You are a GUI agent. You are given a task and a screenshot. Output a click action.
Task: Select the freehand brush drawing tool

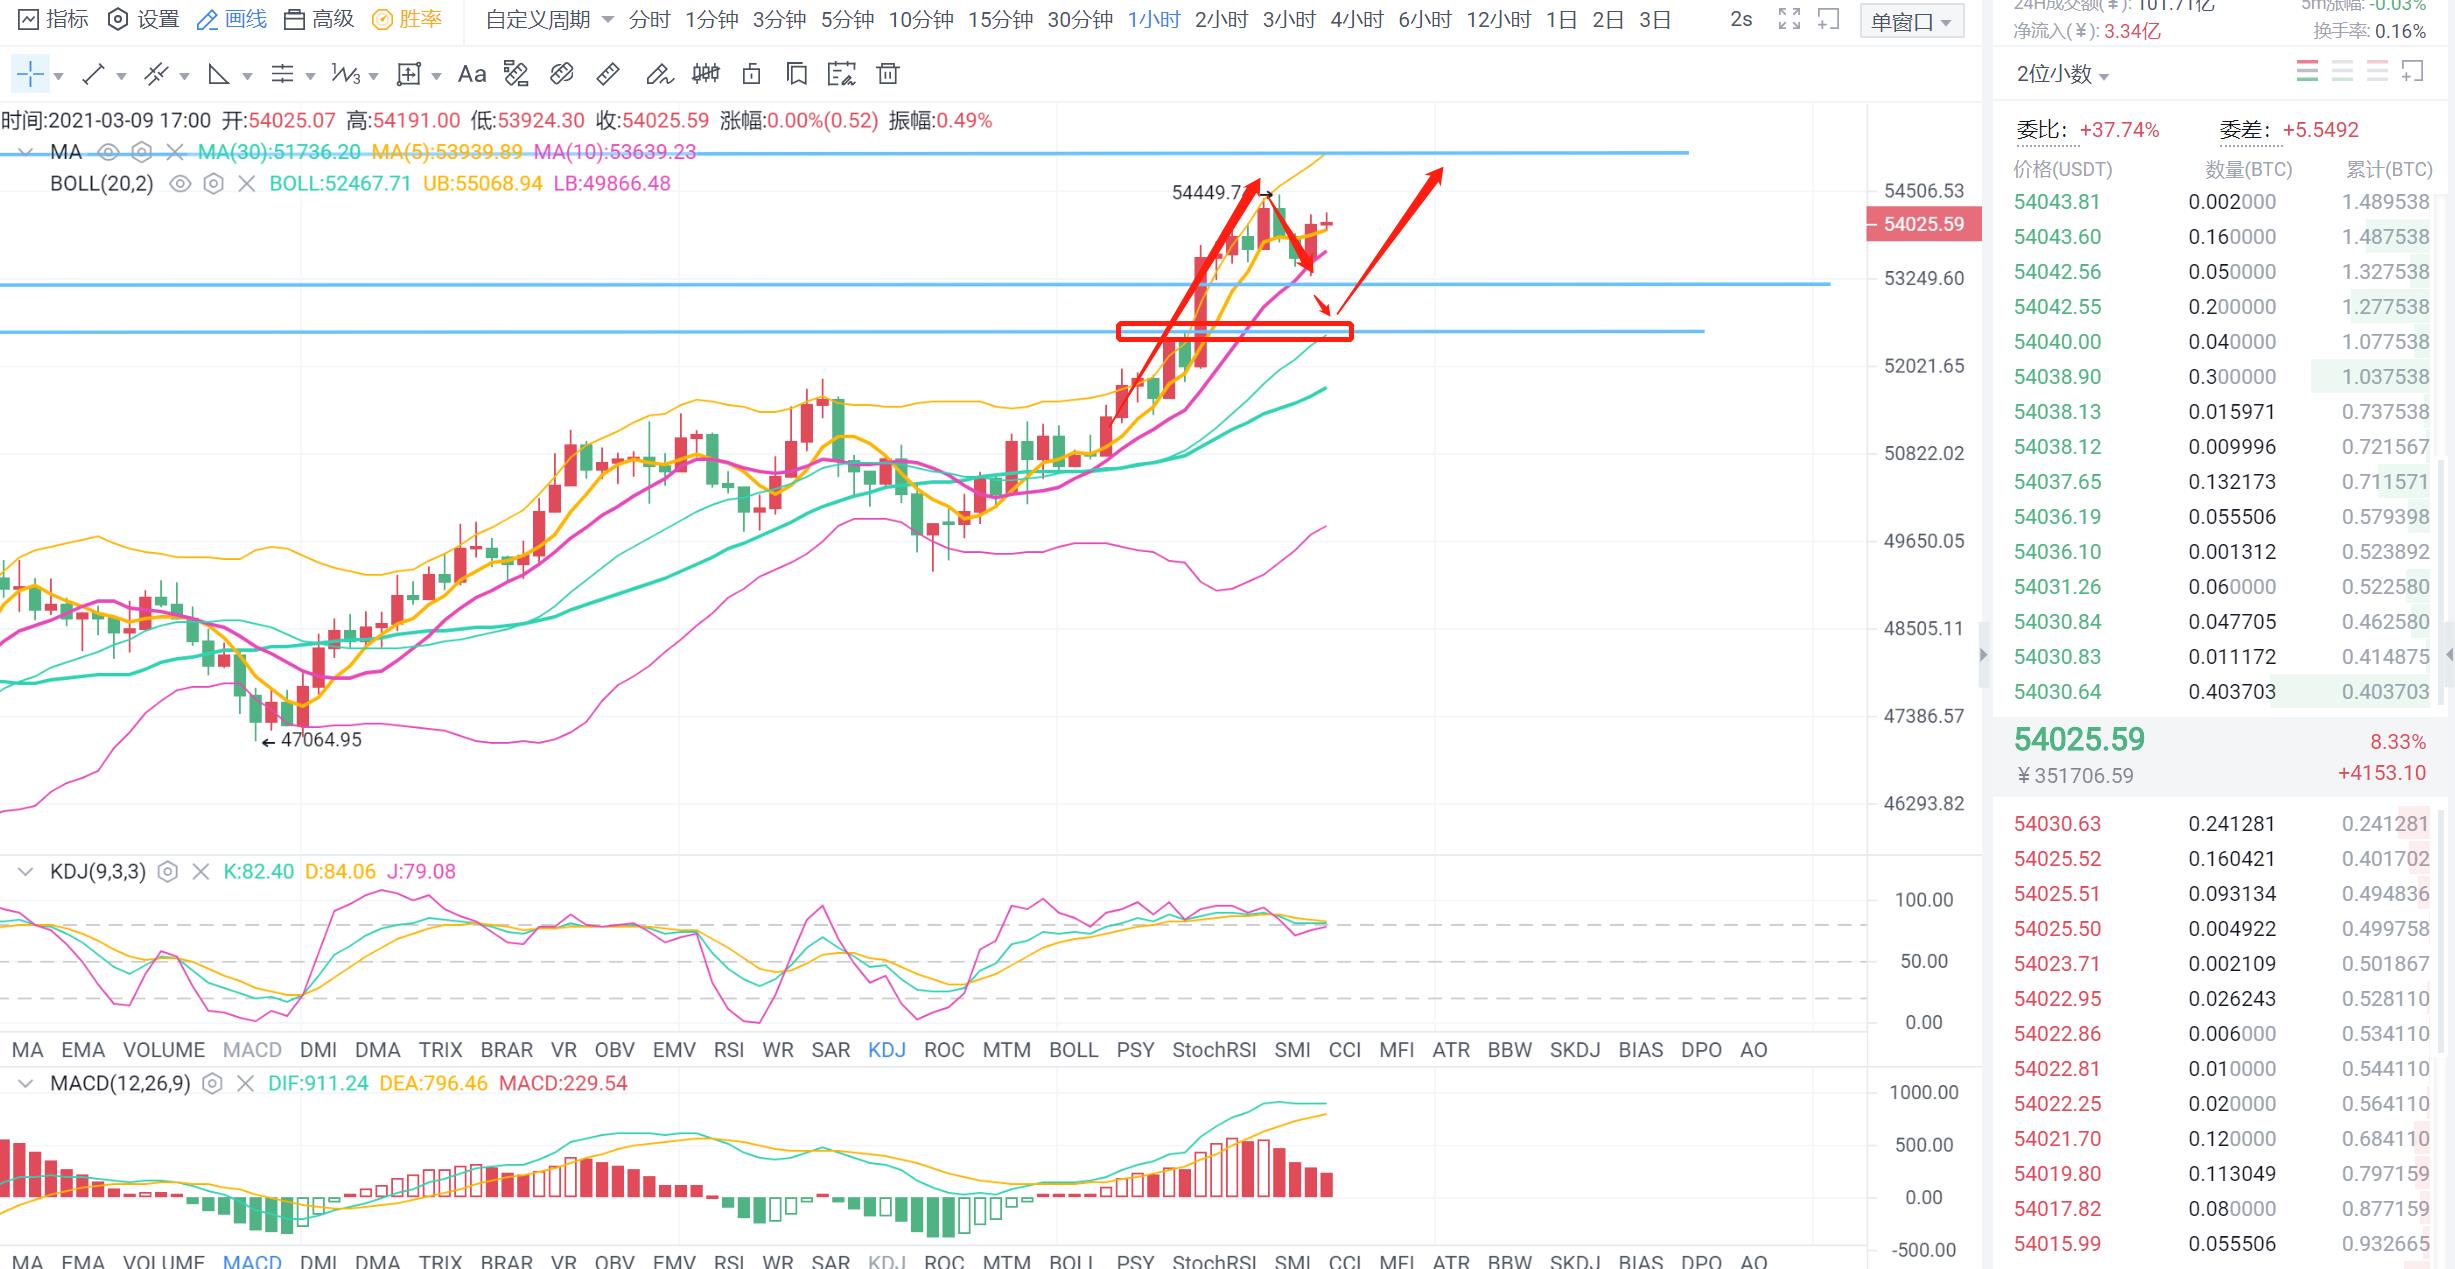coord(658,74)
